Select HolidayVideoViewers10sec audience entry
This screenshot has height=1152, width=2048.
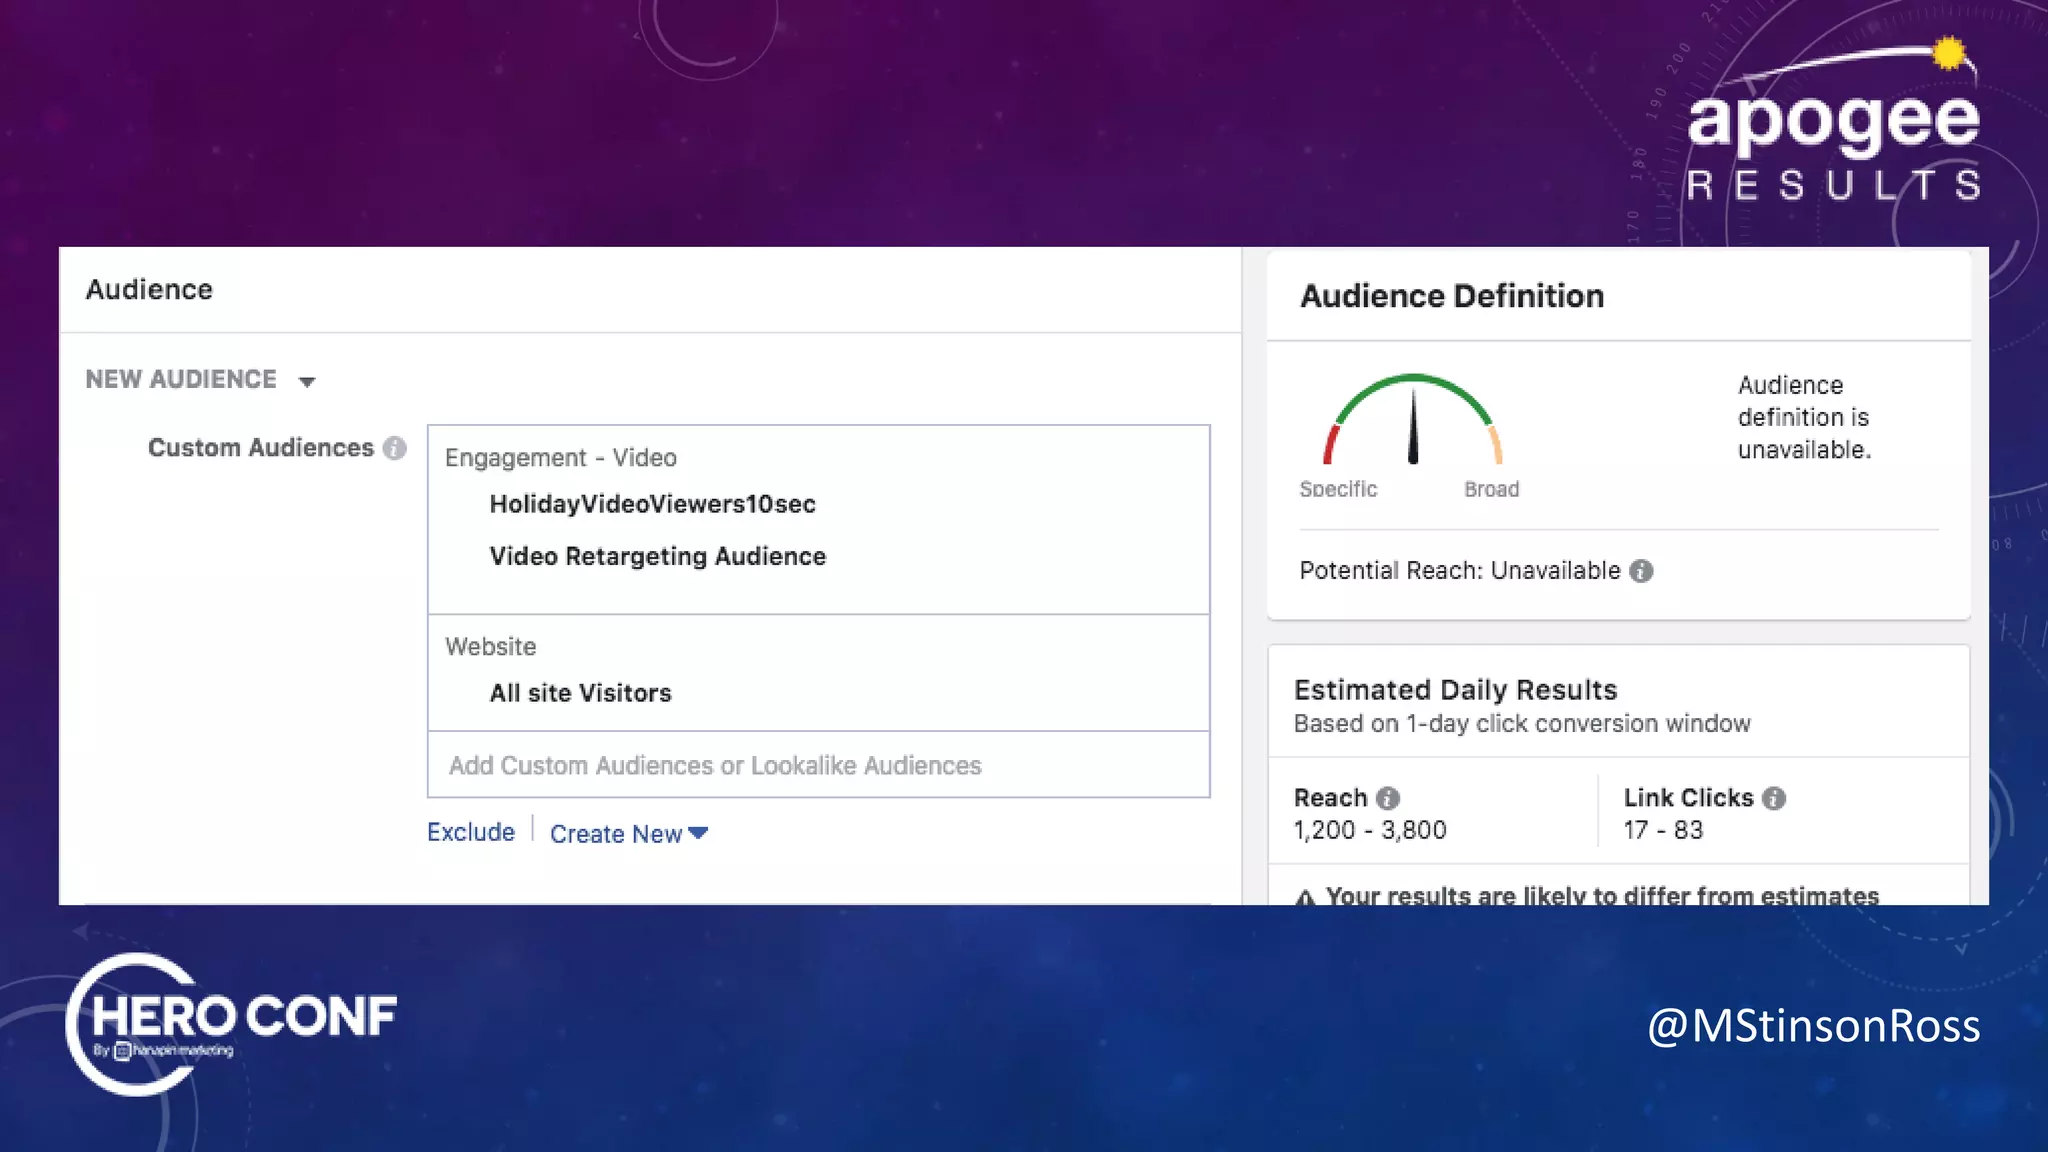652,504
